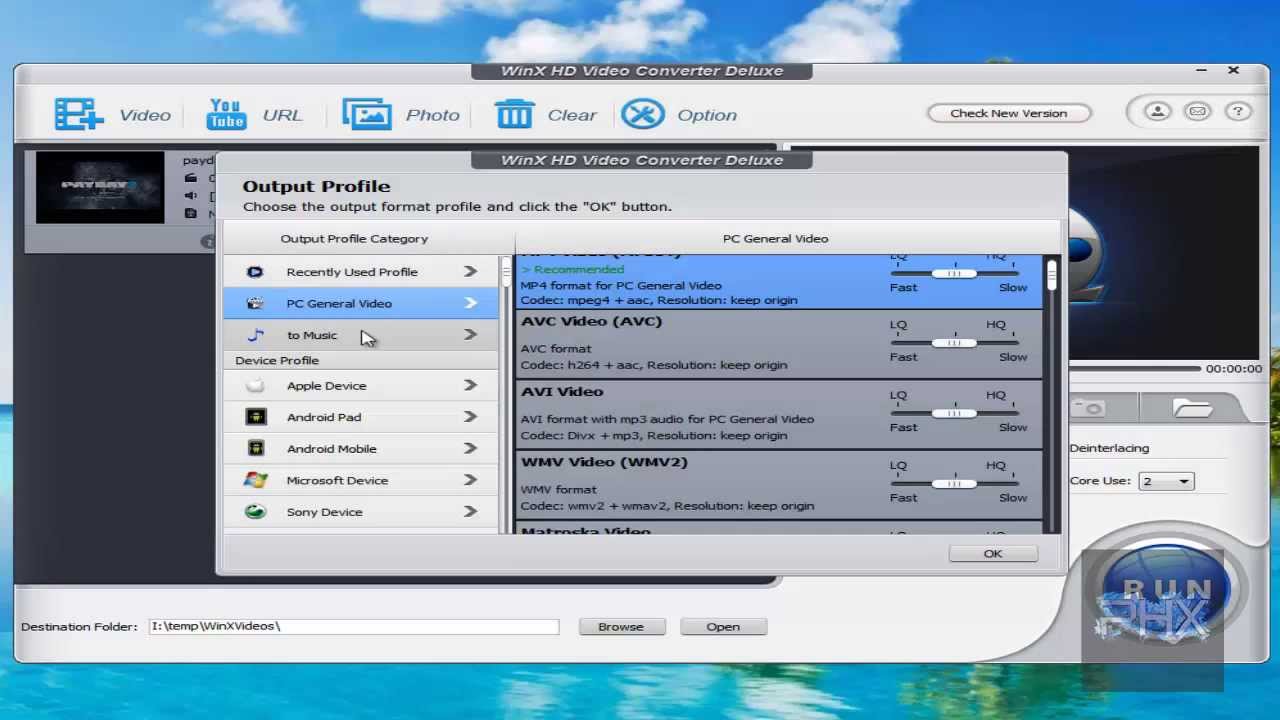Expand the Apple Device arrow
This screenshot has width=1280, height=720.
pos(470,386)
